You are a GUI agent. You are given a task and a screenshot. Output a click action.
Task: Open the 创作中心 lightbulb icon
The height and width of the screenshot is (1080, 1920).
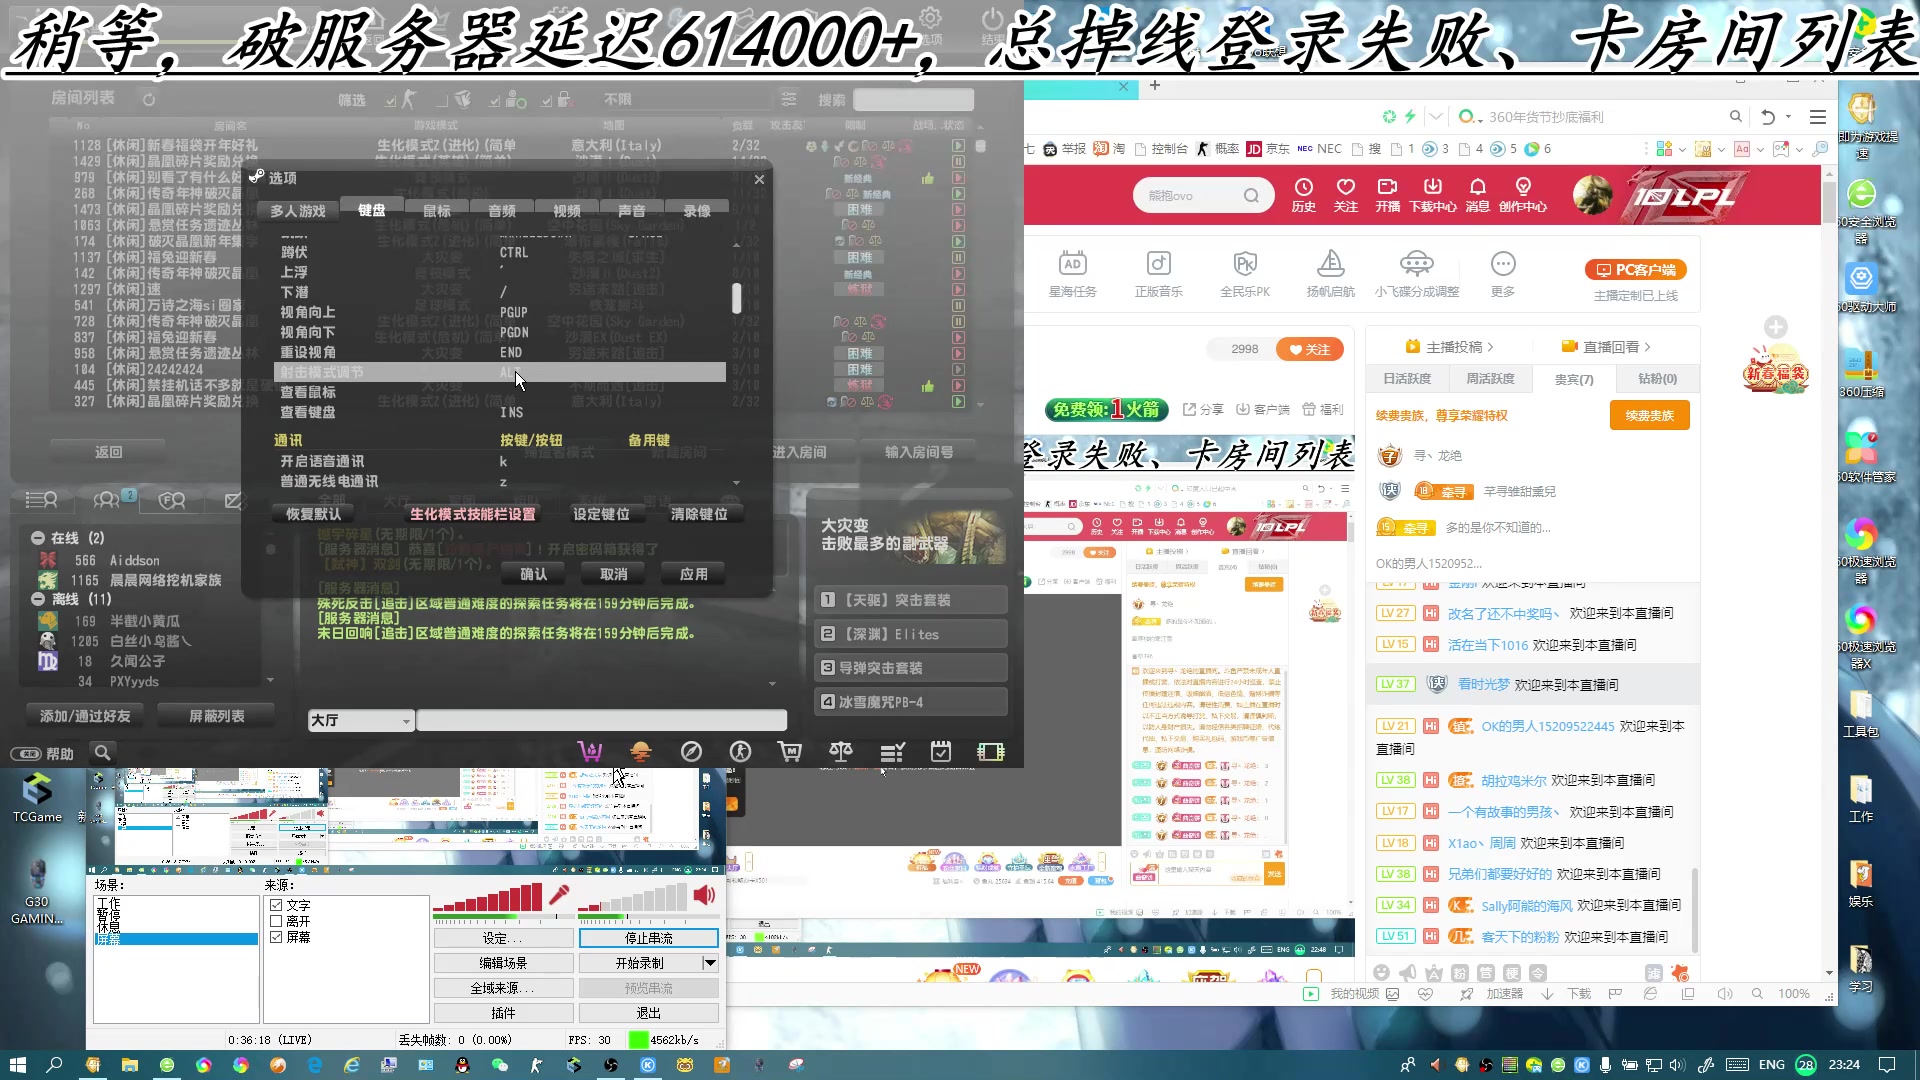(x=1523, y=187)
